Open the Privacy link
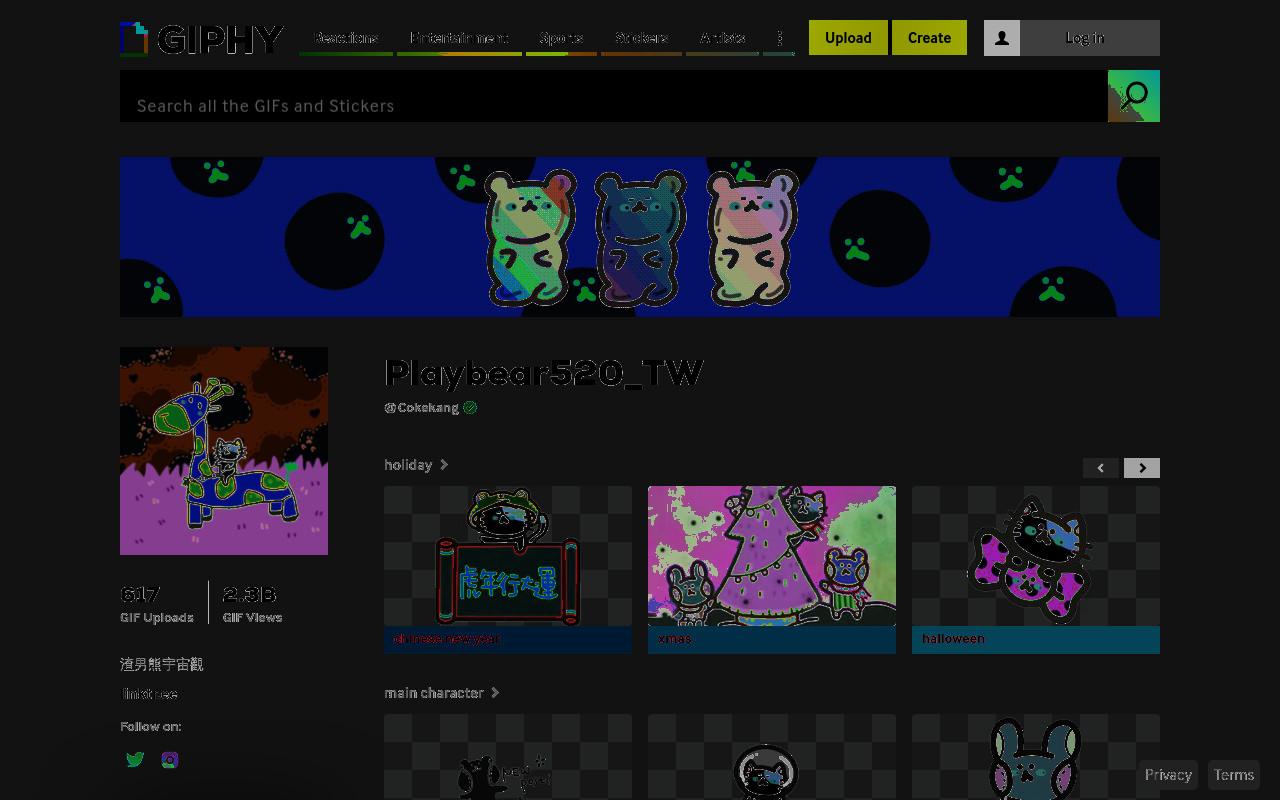 tap(1168, 775)
